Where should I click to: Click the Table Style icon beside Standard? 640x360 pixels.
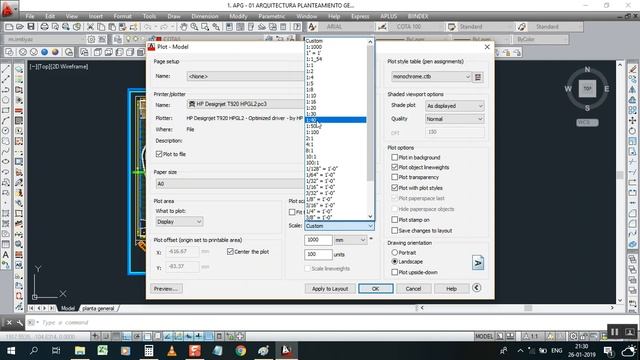(x=452, y=27)
